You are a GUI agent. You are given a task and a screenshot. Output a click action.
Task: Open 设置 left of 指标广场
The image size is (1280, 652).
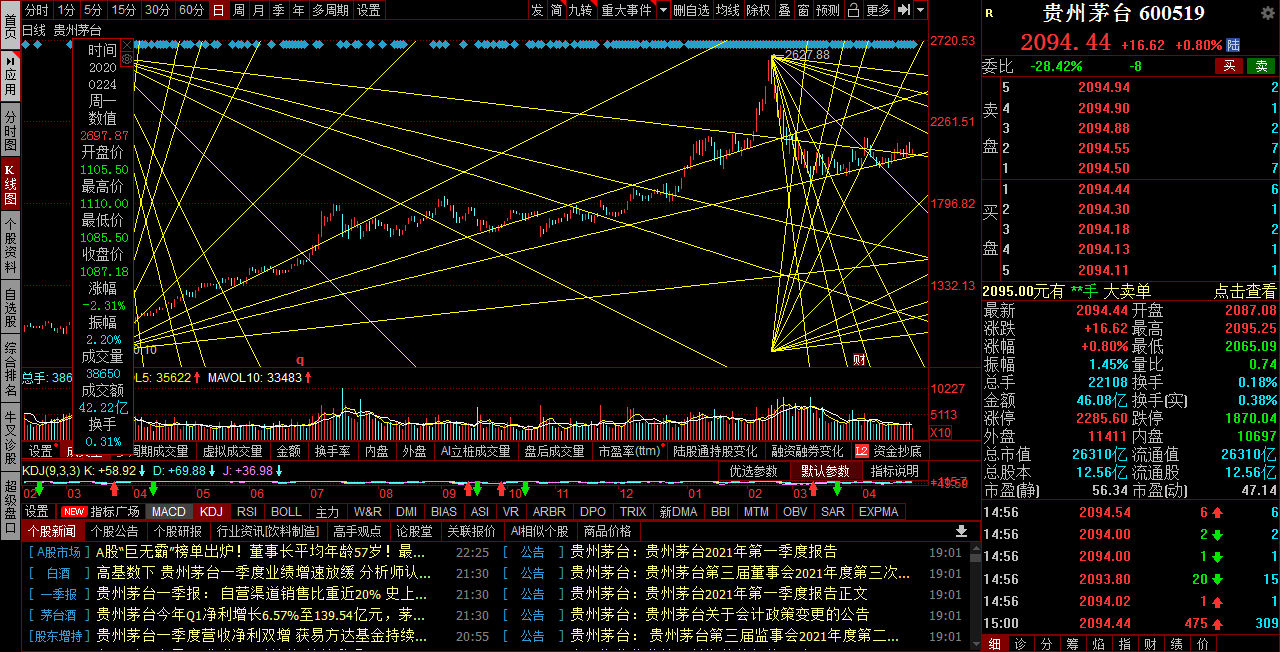point(37,511)
